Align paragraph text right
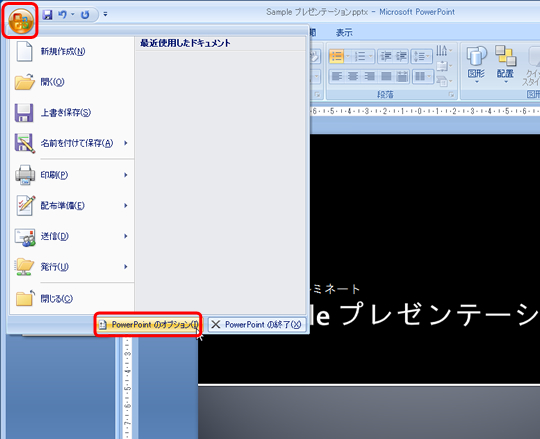 [x=369, y=76]
